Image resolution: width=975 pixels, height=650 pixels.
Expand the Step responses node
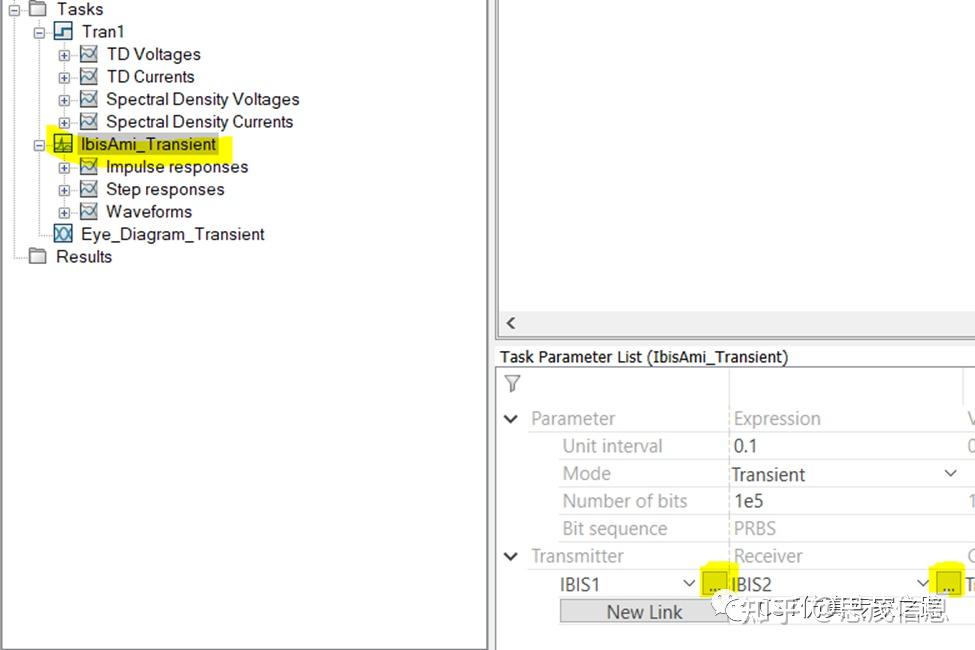point(64,190)
